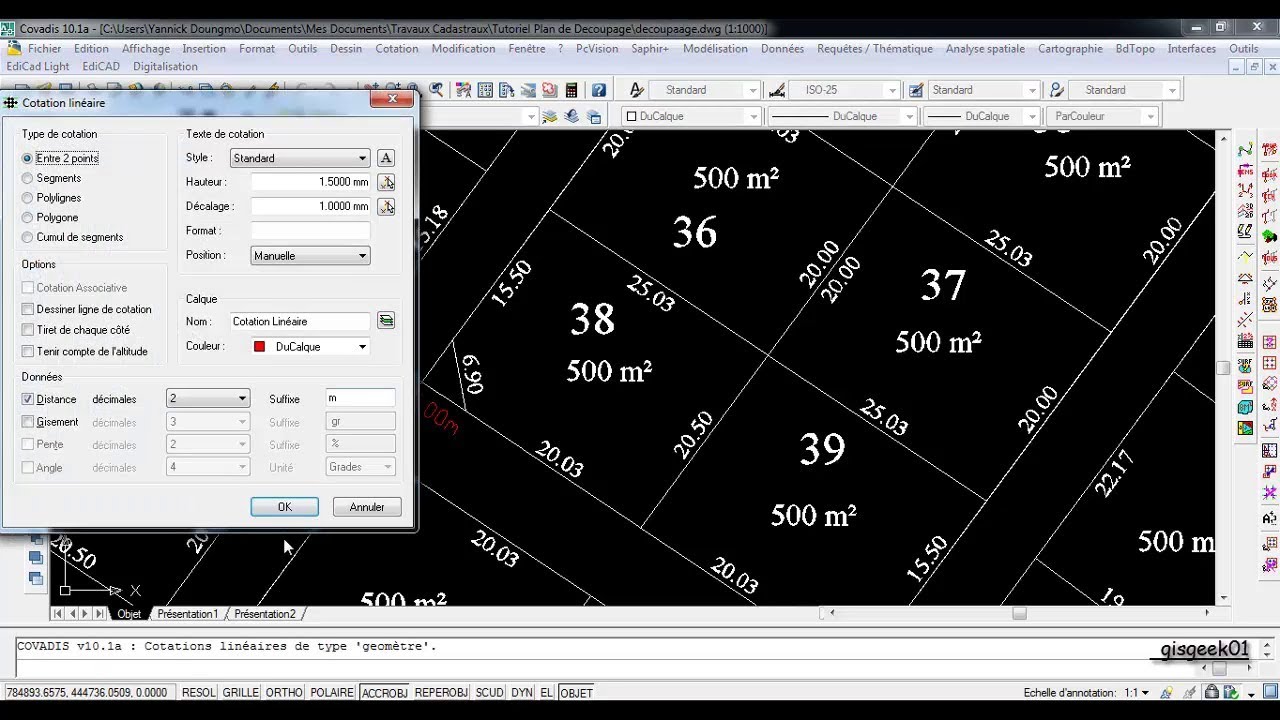Open the Cotation menu
This screenshot has height=720, width=1280.
[397, 48]
